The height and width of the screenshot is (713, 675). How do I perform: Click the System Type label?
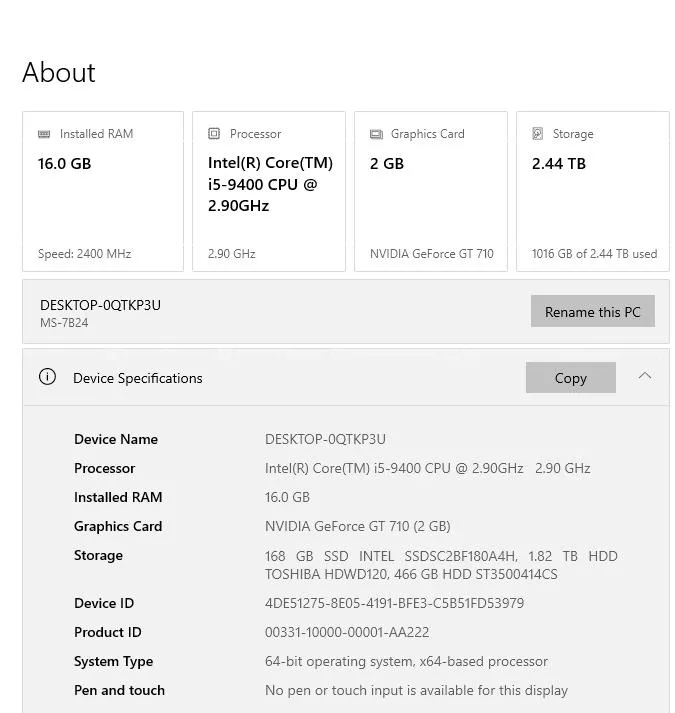114,662
